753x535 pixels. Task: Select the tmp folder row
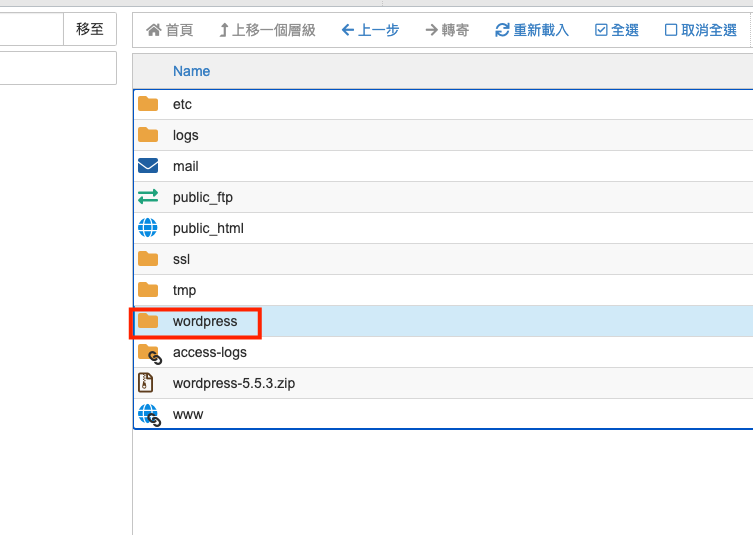coord(443,290)
